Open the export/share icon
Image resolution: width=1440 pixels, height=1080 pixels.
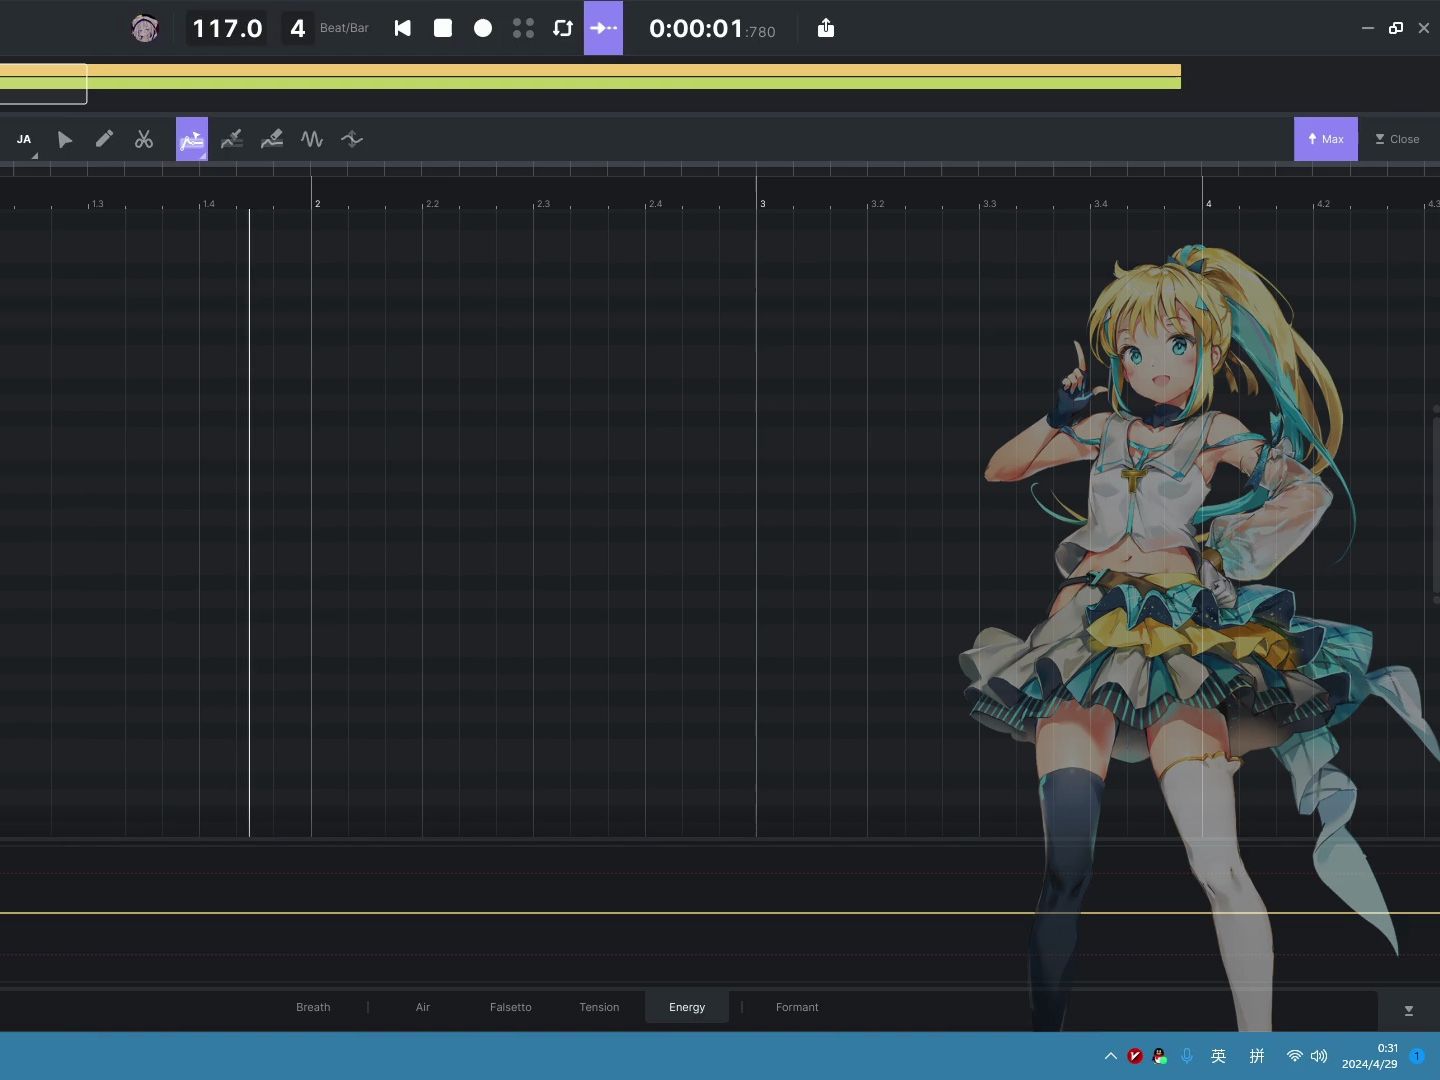tap(826, 28)
